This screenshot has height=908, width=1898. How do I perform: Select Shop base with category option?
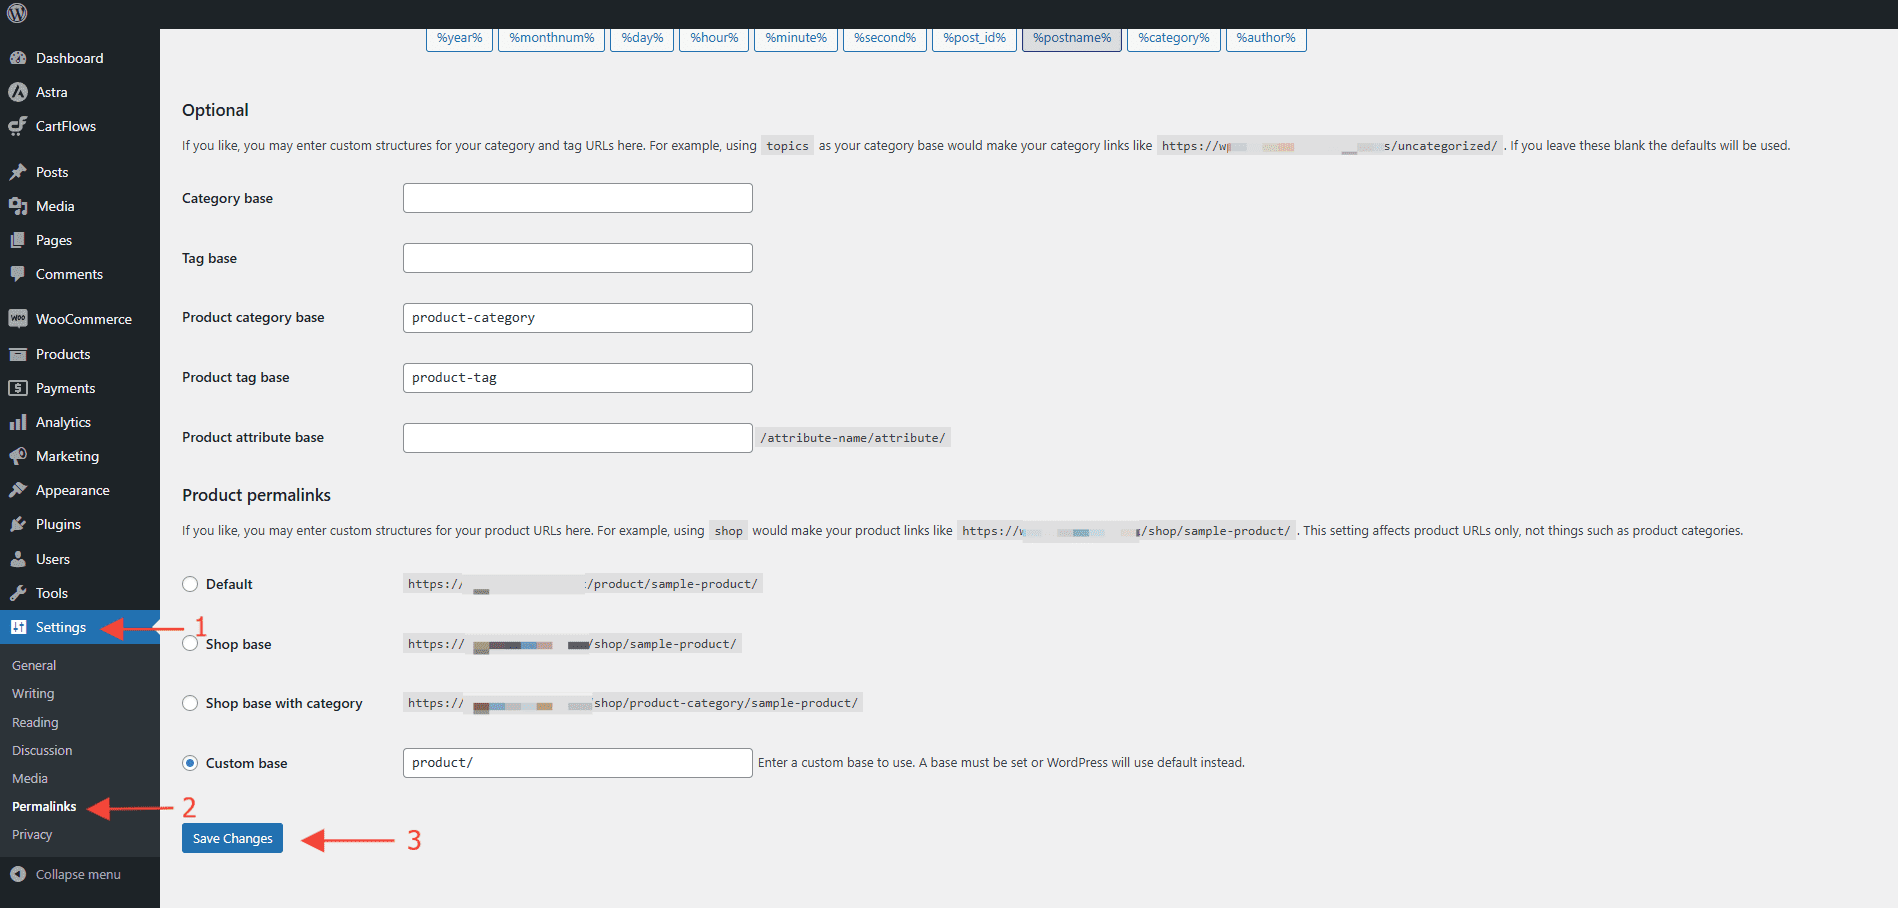pos(190,703)
